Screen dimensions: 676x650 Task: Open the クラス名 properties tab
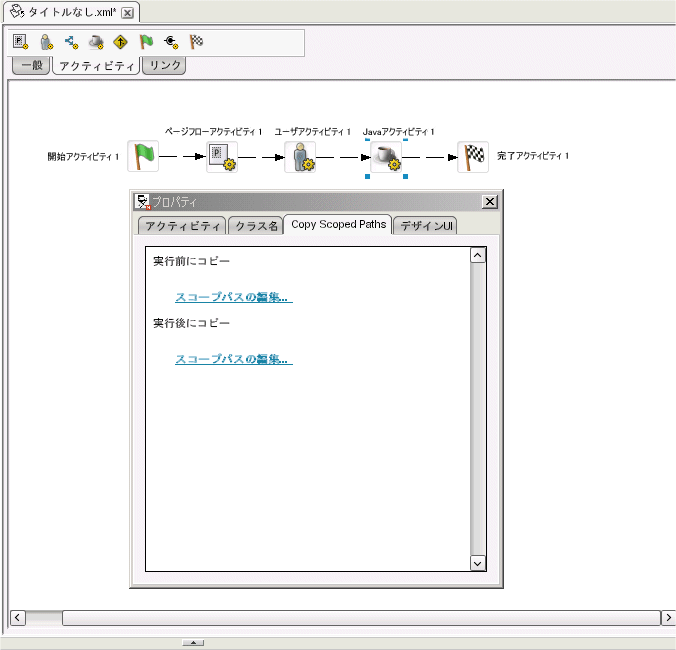[256, 225]
